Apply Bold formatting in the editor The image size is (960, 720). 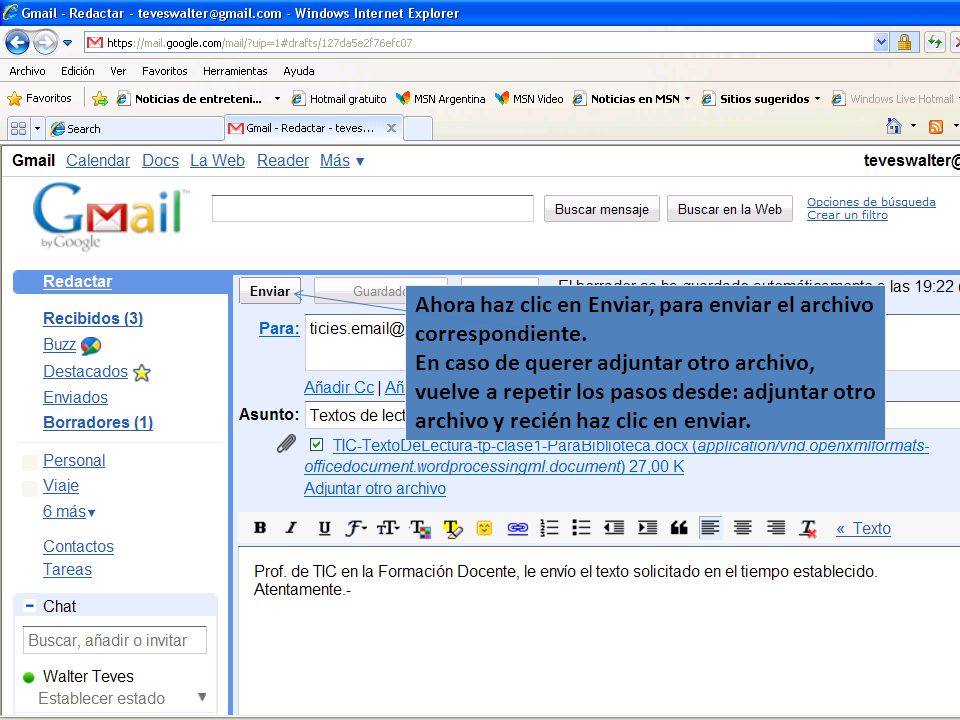point(260,528)
